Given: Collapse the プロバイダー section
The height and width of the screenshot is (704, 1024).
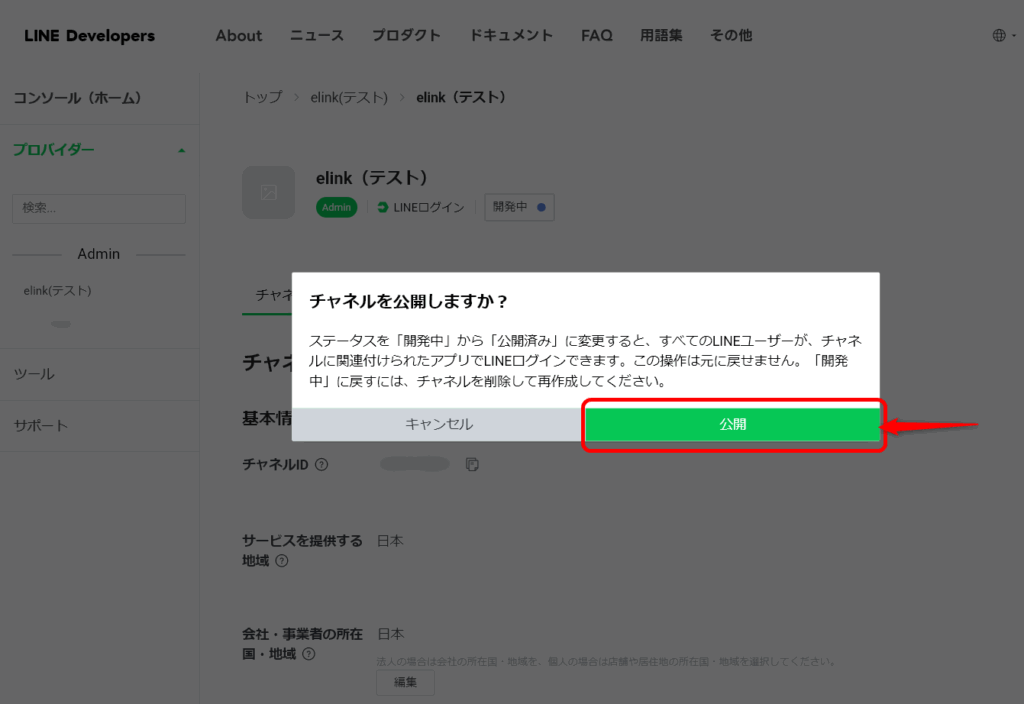Looking at the screenshot, I should coord(99,150).
